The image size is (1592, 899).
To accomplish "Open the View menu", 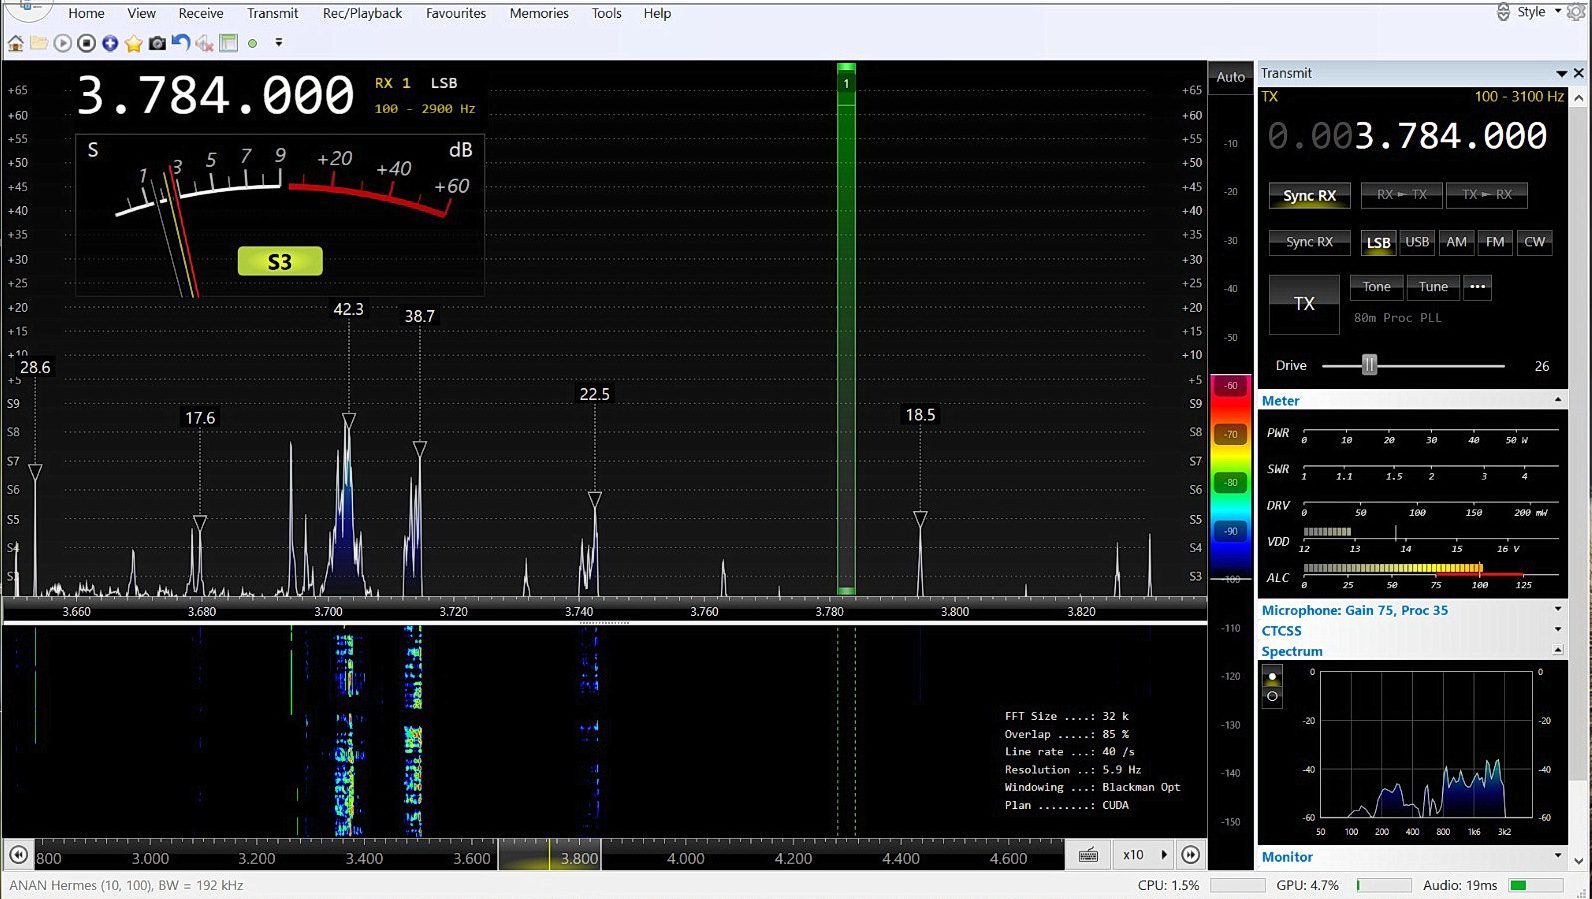I will [141, 13].
